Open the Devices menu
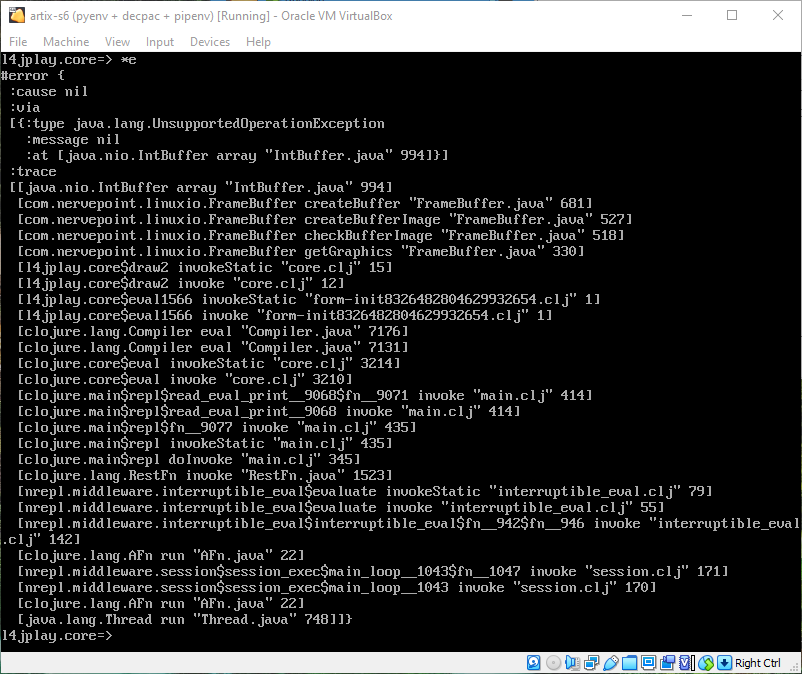The height and width of the screenshot is (674, 802). (x=210, y=41)
